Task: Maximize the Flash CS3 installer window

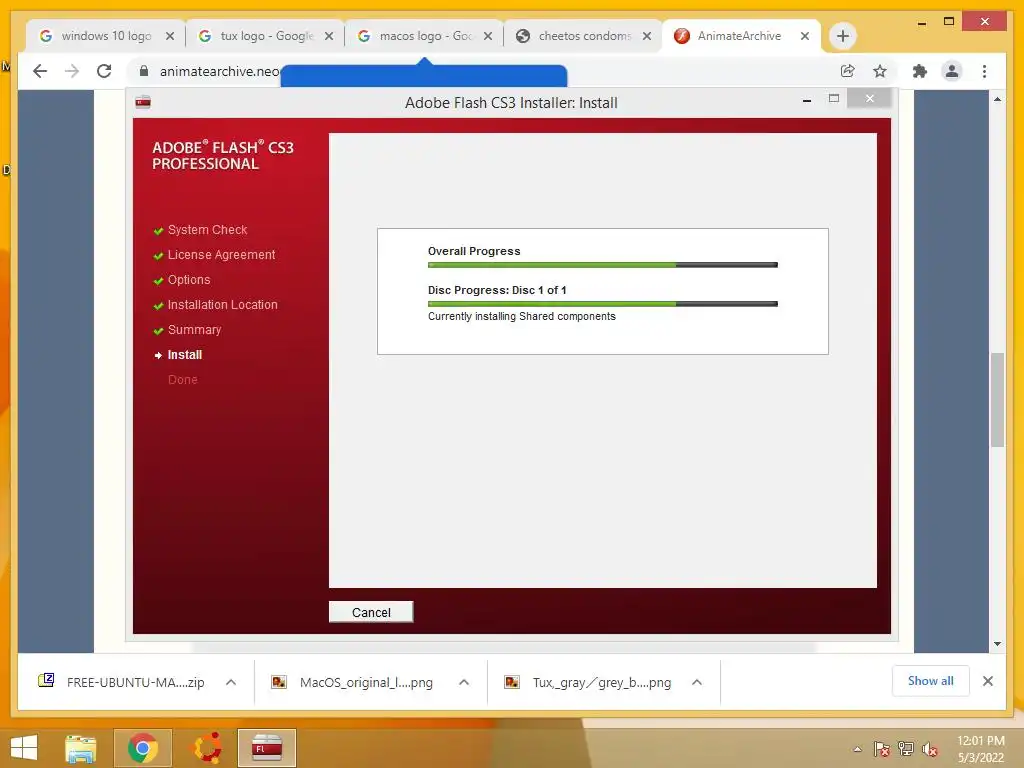Action: [834, 99]
